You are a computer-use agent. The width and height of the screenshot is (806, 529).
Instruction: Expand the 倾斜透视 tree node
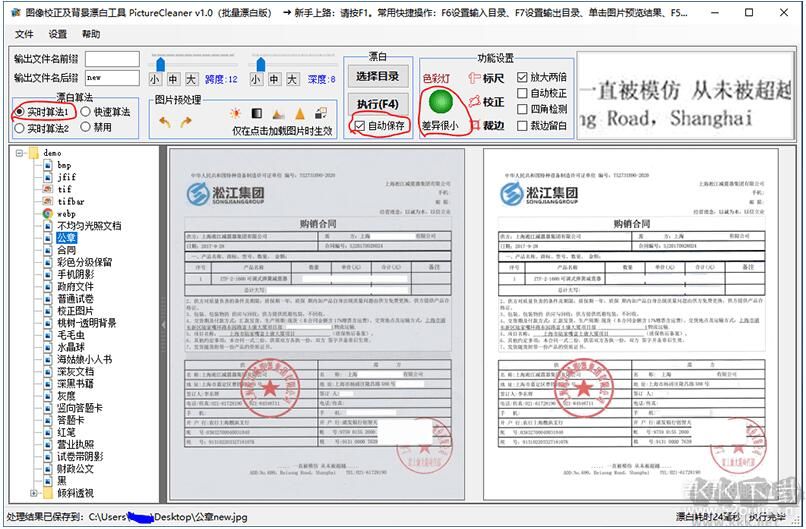[34, 493]
